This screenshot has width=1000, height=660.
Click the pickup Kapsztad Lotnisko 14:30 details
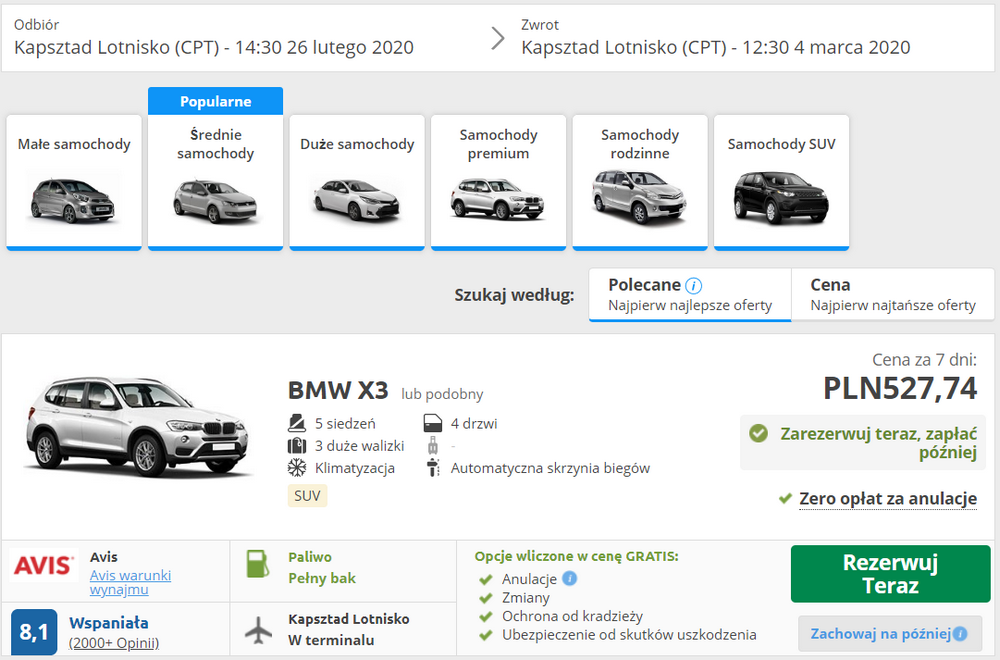(x=214, y=47)
